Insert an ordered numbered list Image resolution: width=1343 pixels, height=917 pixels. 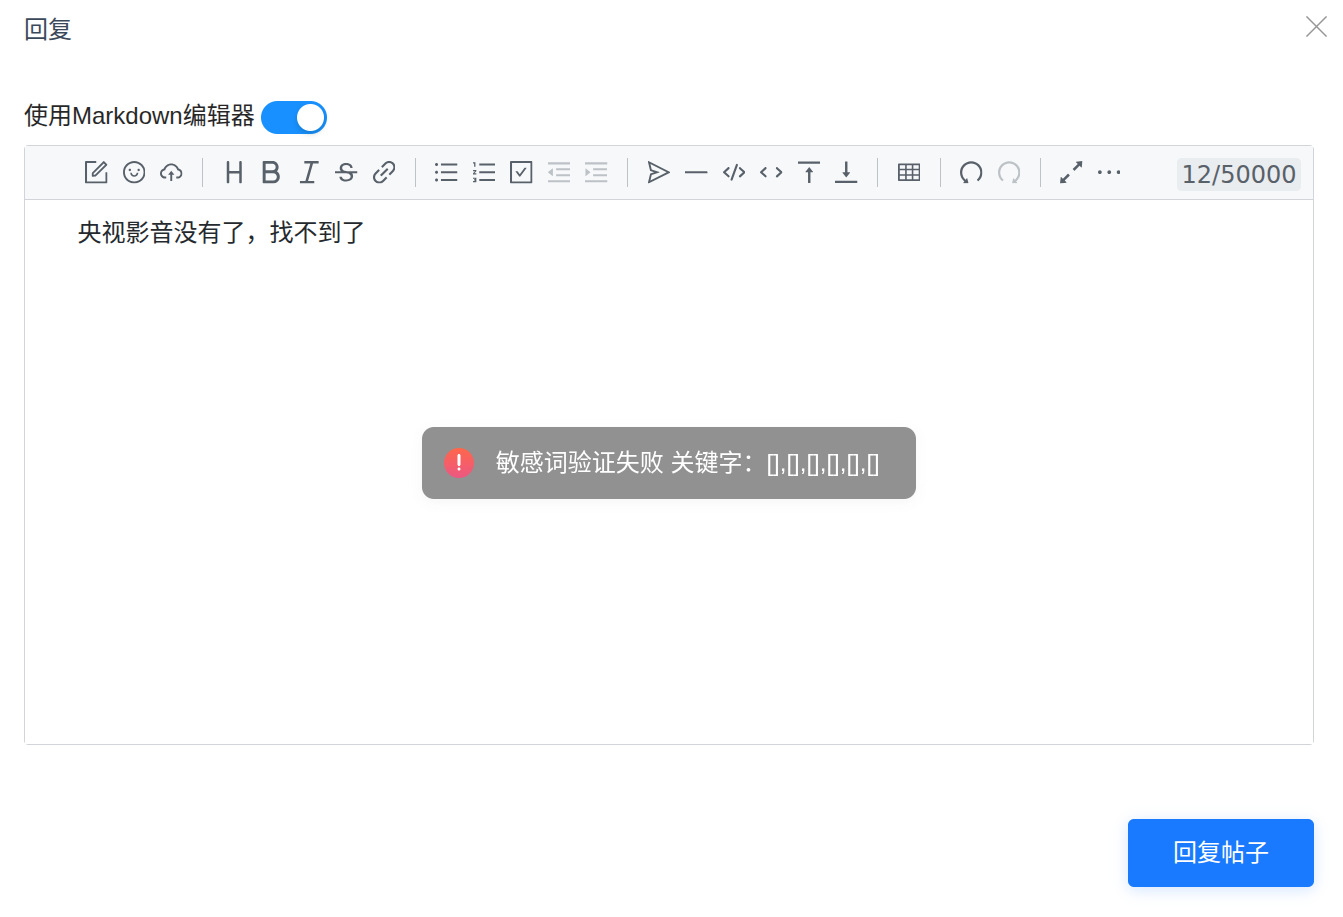click(484, 172)
